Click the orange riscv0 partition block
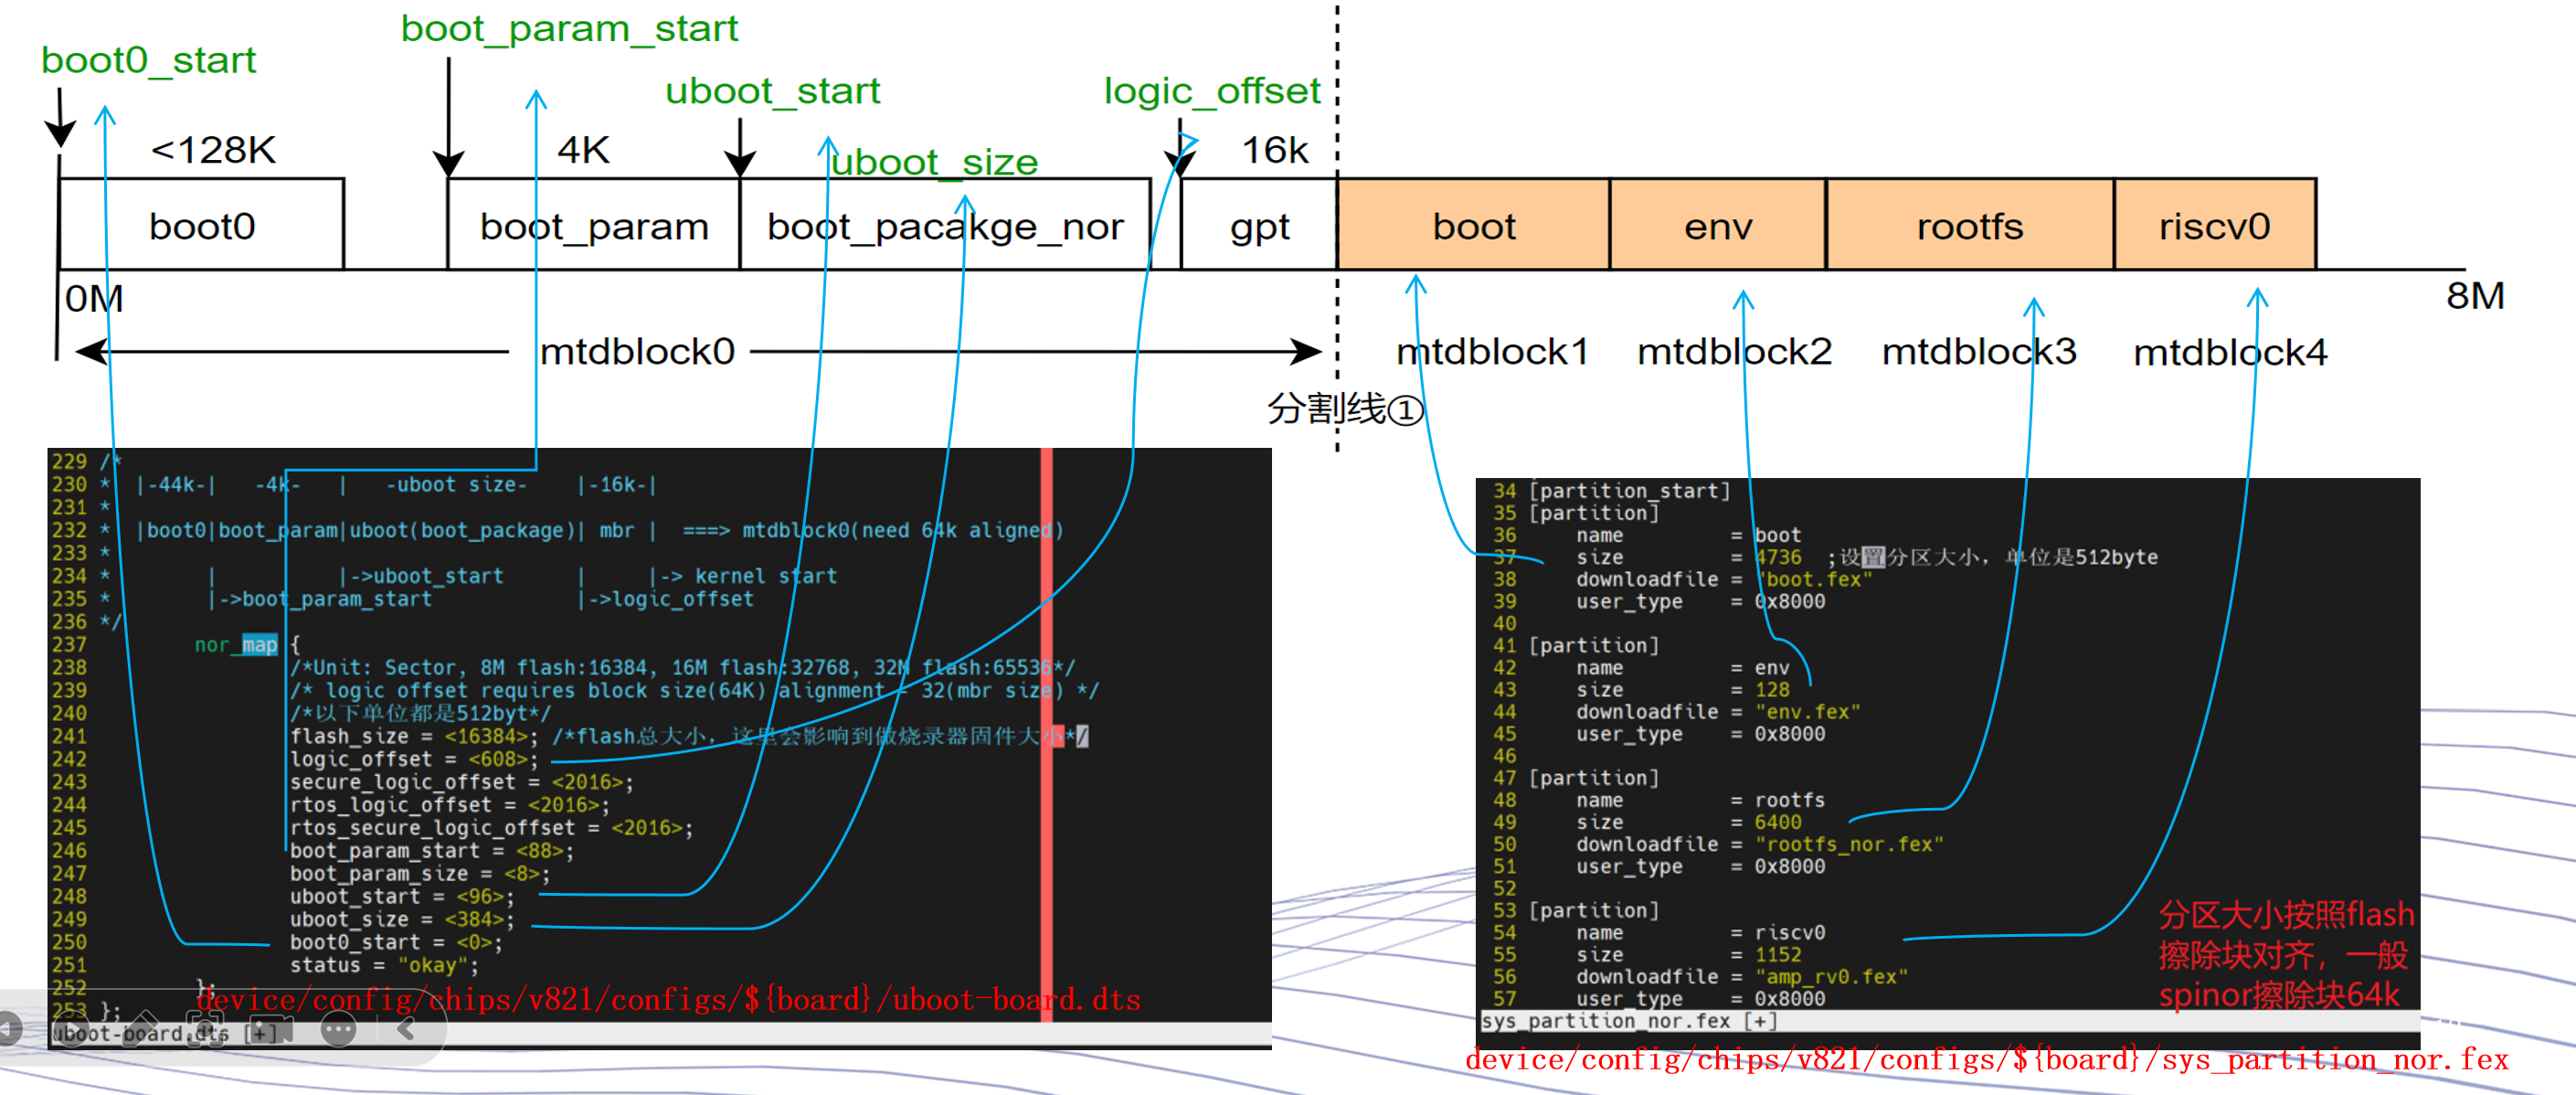2576x1095 pixels. [x=2214, y=226]
